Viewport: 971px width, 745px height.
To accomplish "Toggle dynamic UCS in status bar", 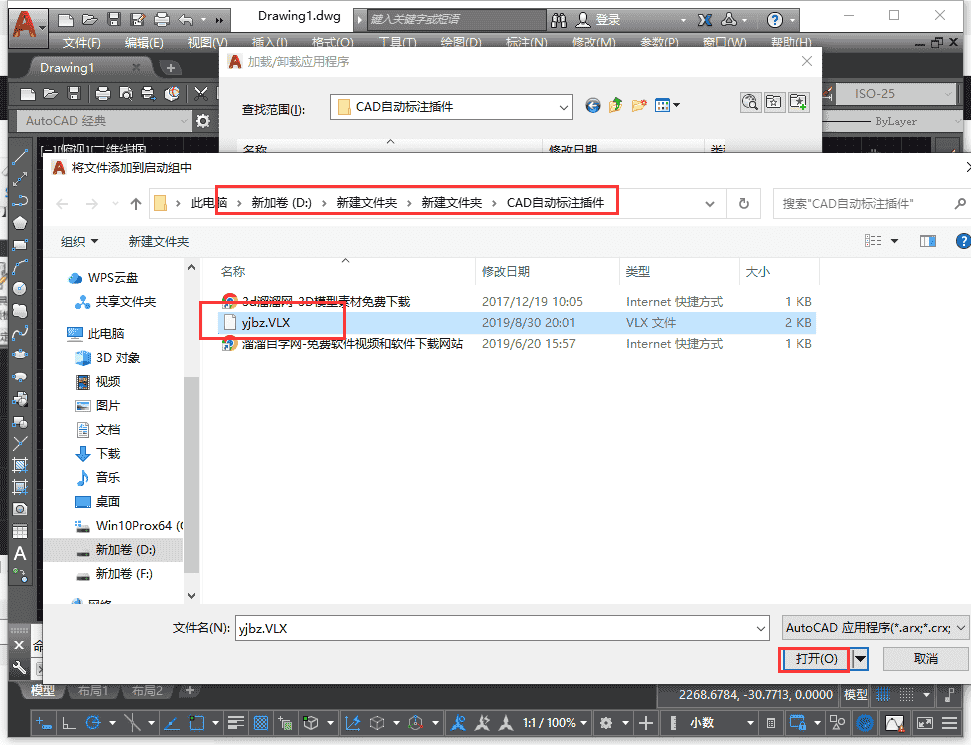I will pos(352,723).
